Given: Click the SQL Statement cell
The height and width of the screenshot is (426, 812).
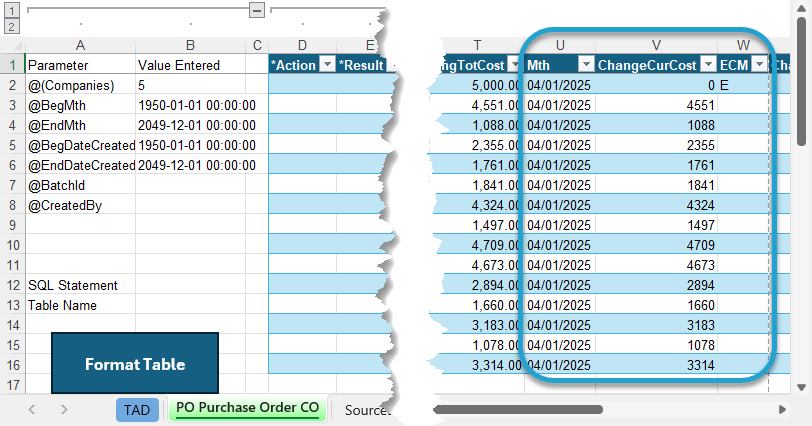Looking at the screenshot, I should [x=80, y=285].
